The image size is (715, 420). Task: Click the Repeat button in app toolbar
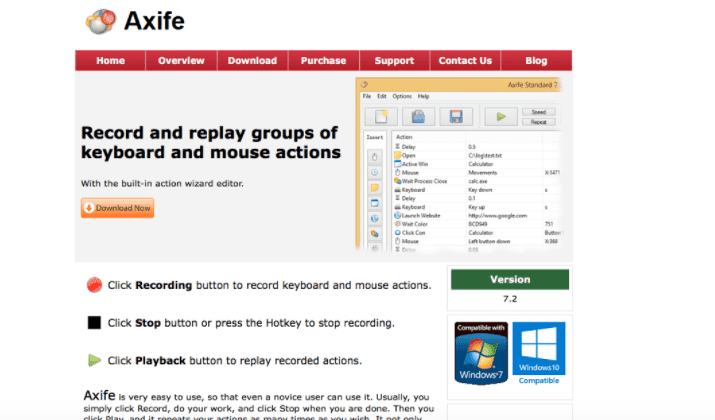click(539, 122)
